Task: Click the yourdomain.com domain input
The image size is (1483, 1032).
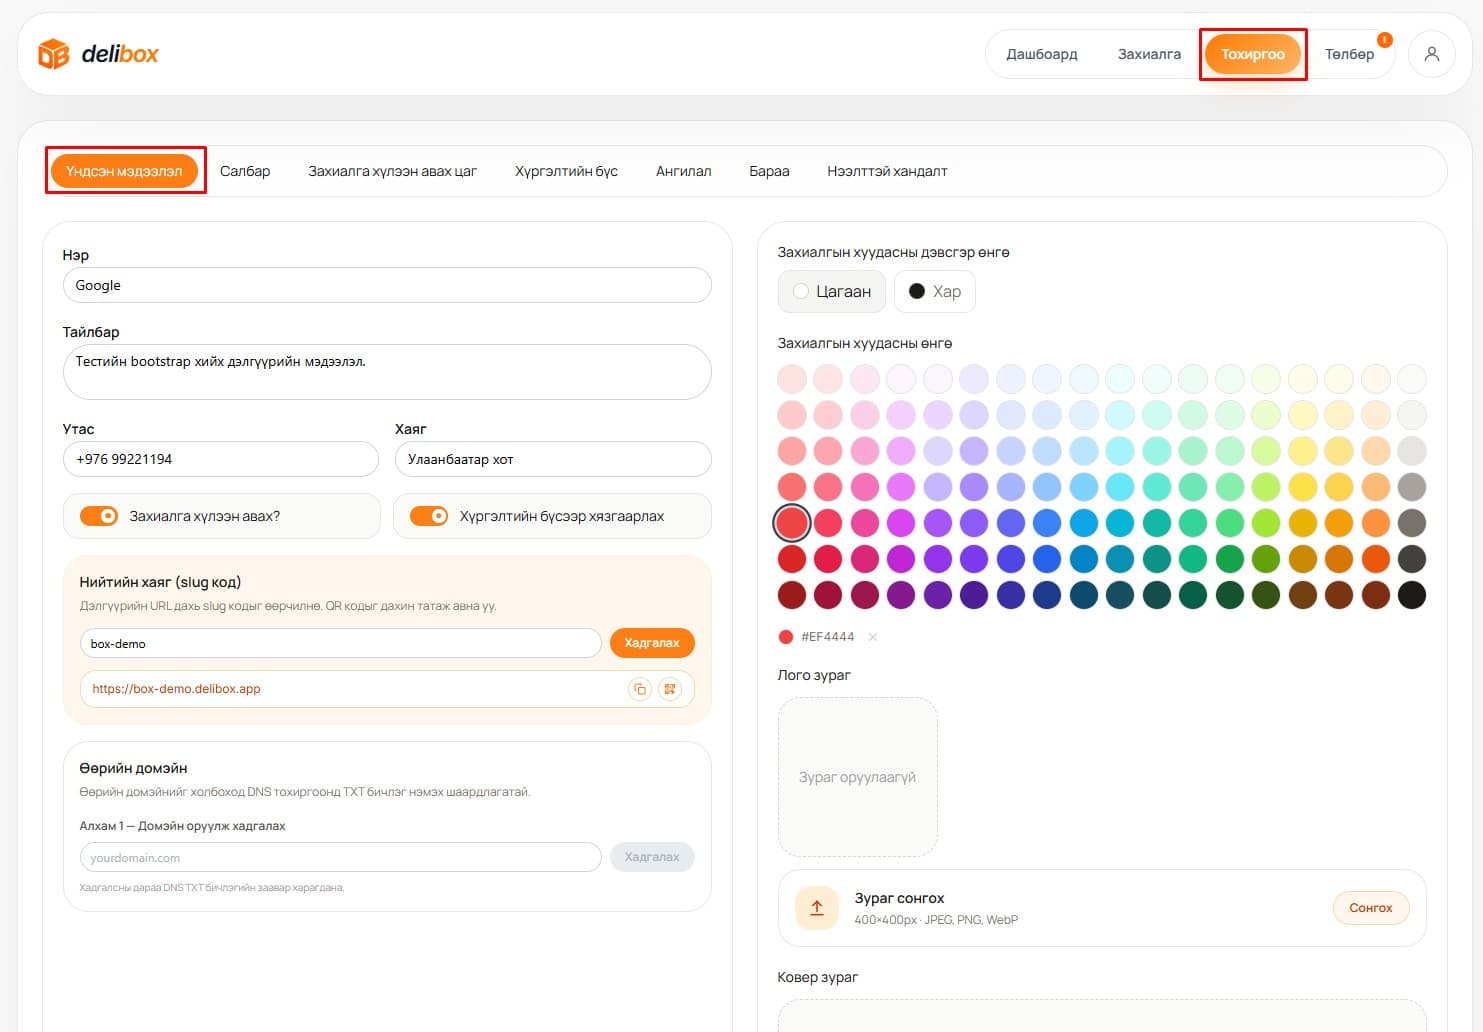Action: point(341,857)
